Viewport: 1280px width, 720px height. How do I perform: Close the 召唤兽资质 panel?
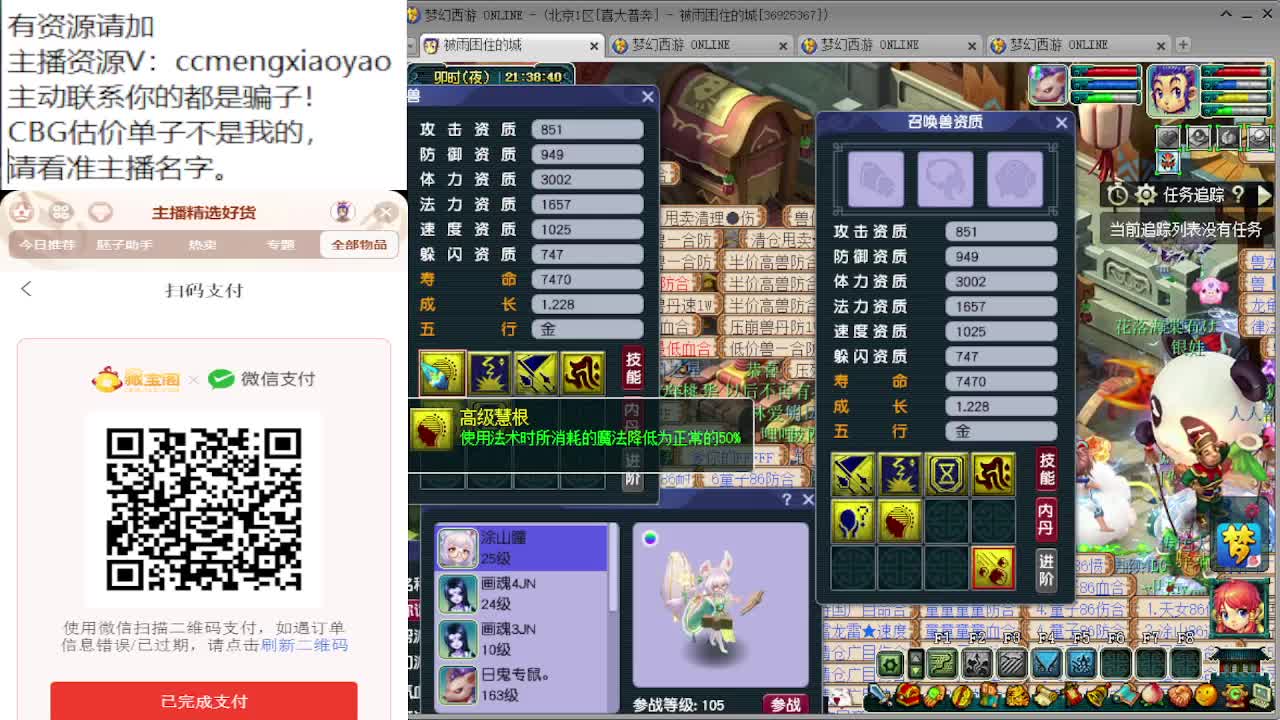point(1061,122)
